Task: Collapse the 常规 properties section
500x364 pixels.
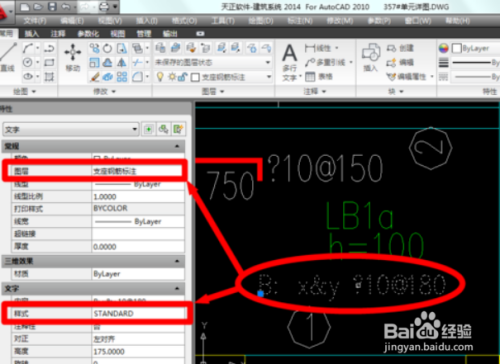Action: tap(177, 146)
